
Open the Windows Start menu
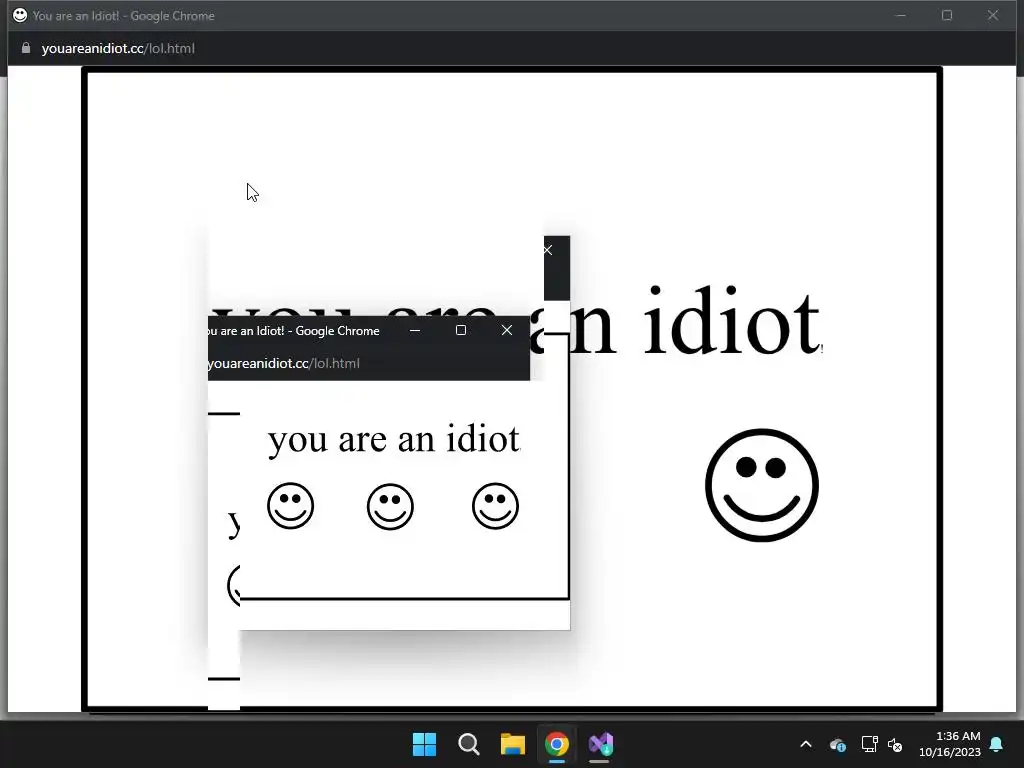(424, 744)
